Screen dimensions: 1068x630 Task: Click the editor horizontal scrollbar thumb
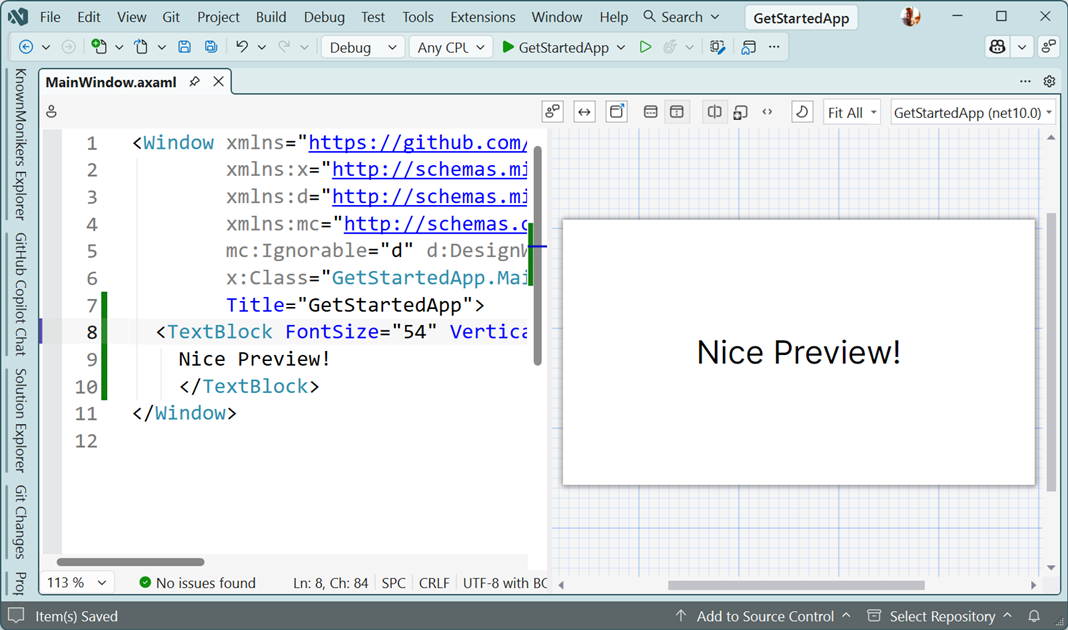(x=130, y=562)
